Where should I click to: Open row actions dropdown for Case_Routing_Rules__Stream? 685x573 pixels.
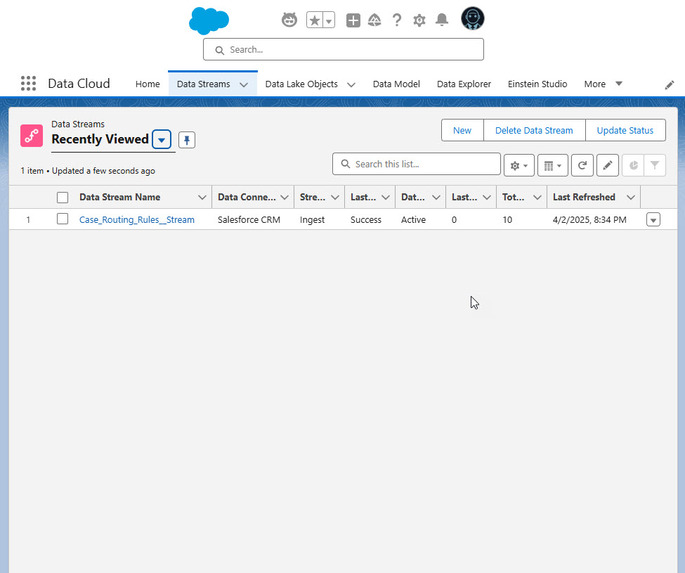[653, 219]
